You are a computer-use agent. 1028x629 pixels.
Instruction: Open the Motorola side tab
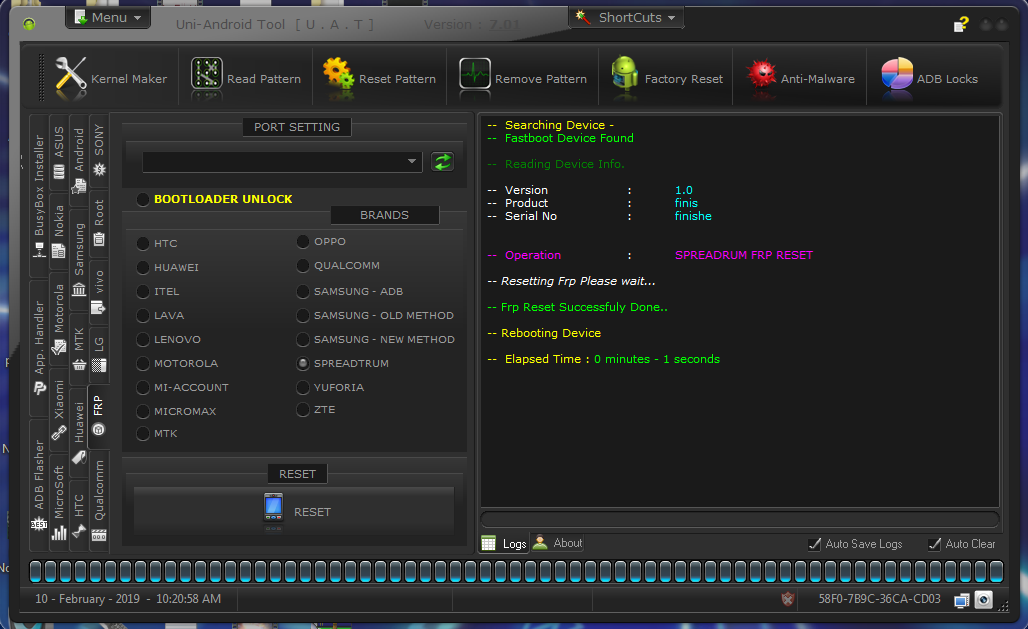click(59, 319)
